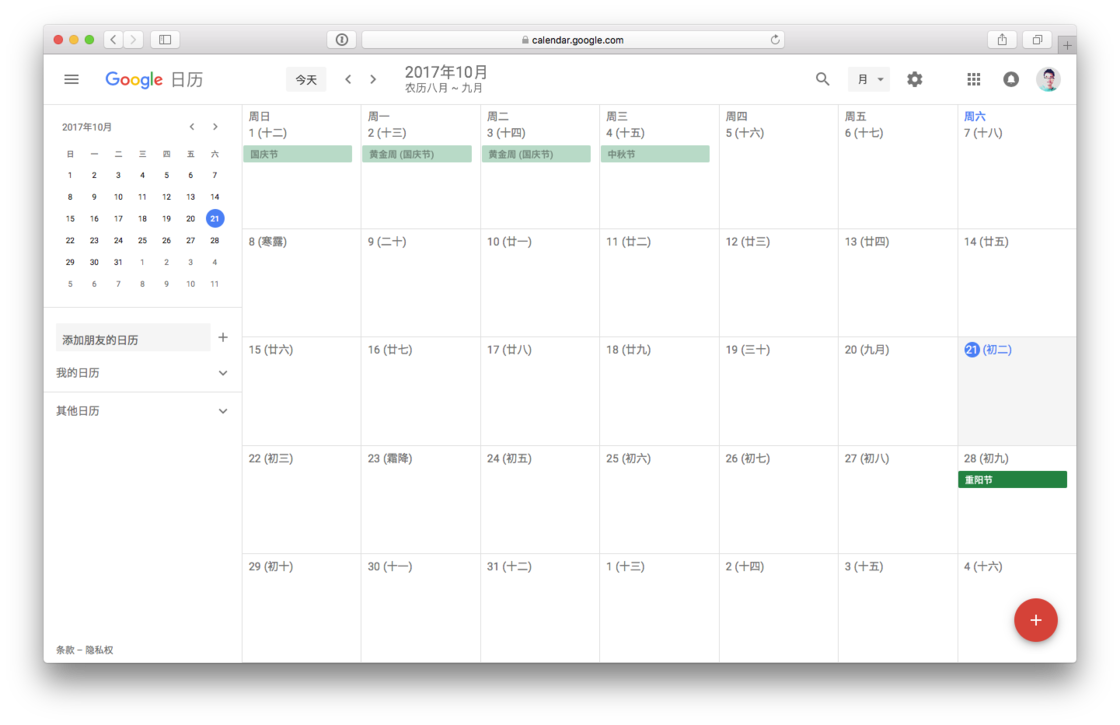
Task: Click the 添加朋友的日历 input field
Action: 133,339
